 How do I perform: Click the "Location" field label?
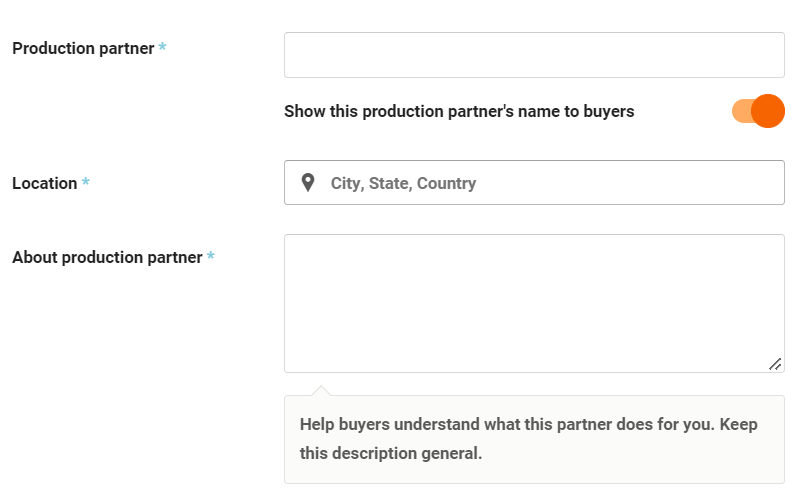[45, 184]
